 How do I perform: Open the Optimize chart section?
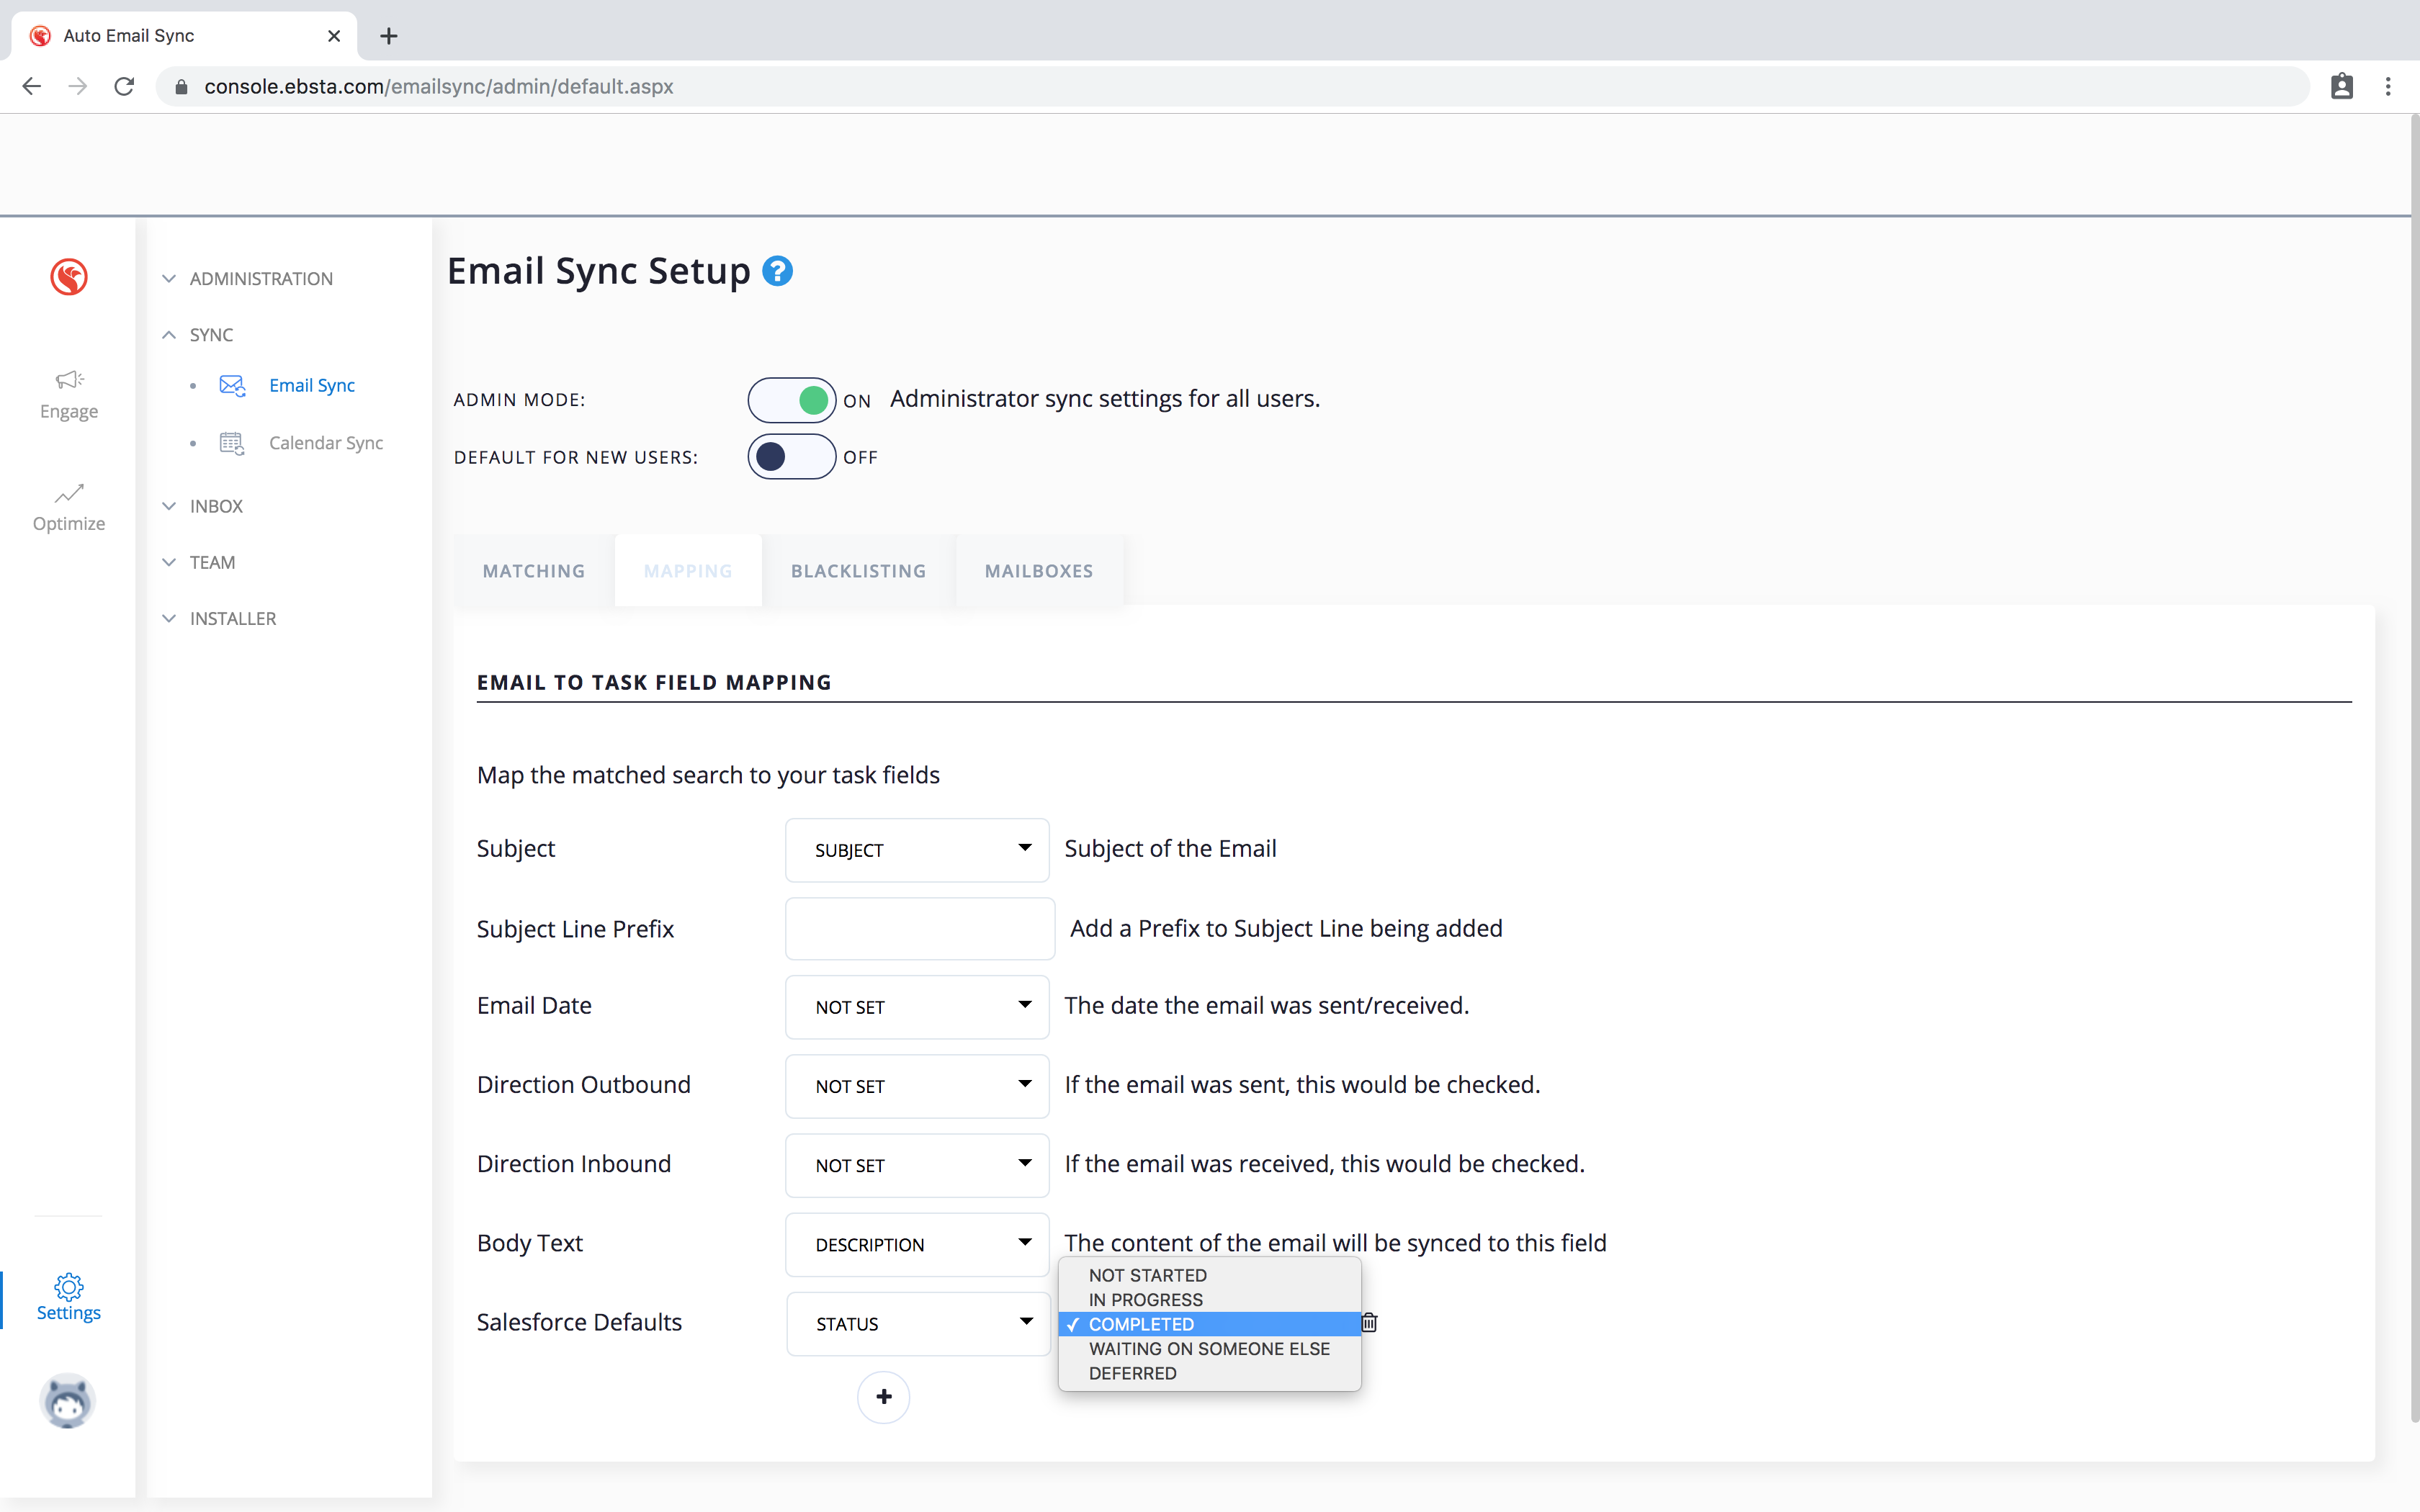(x=69, y=507)
